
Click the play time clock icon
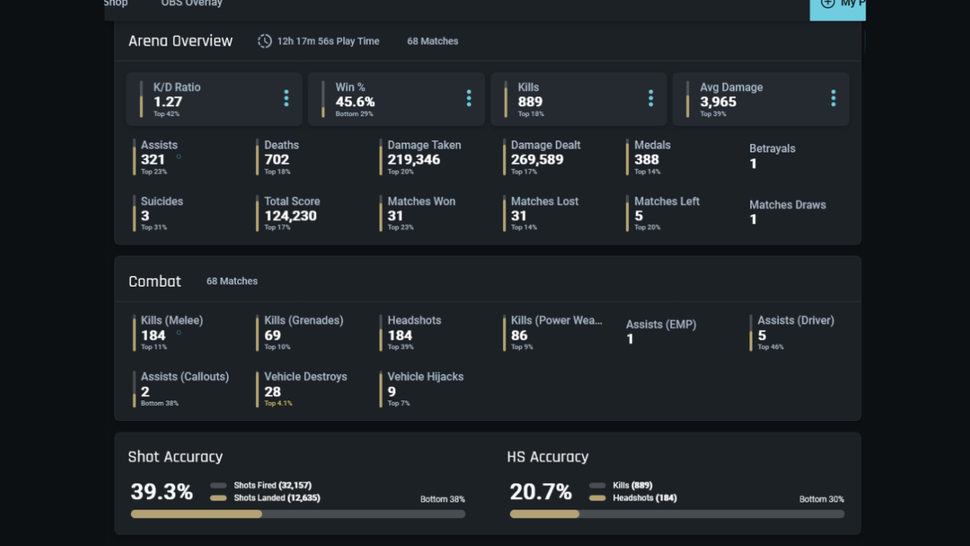point(265,41)
